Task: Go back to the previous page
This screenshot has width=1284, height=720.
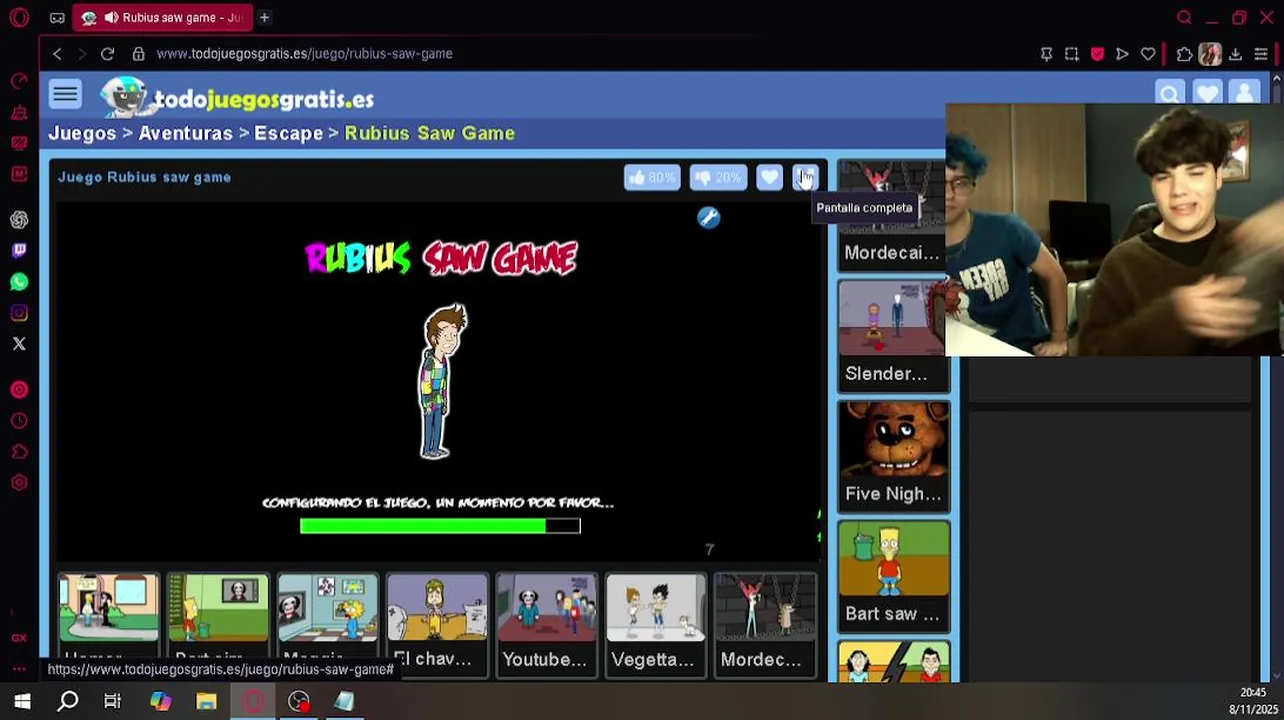Action: click(57, 54)
